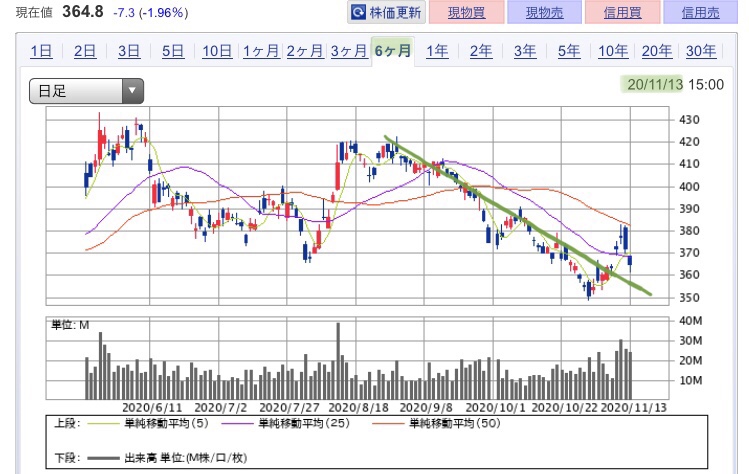Image resolution: width=749 pixels, height=474 pixels.
Task: Show the 30年 chart range
Action: tap(701, 51)
